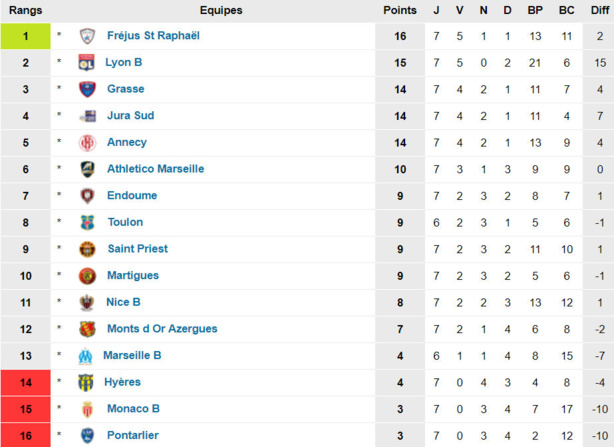This screenshot has height=447, width=614.
Task: Open Monts d Or Azergues link
Action: (x=161, y=329)
